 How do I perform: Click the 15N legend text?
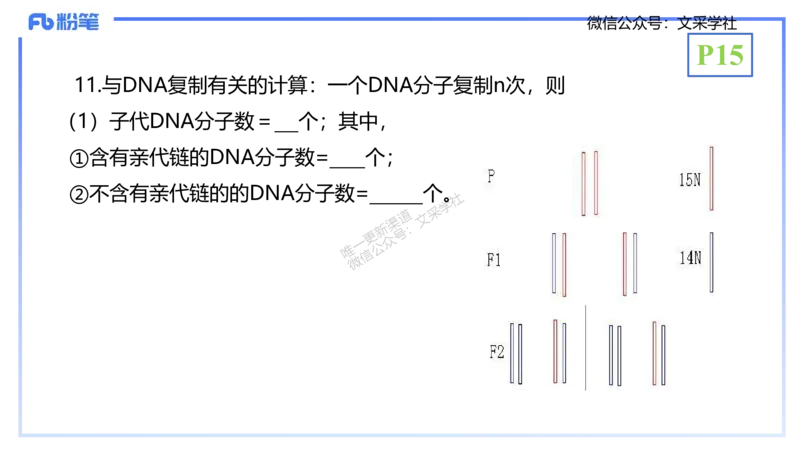click(689, 181)
